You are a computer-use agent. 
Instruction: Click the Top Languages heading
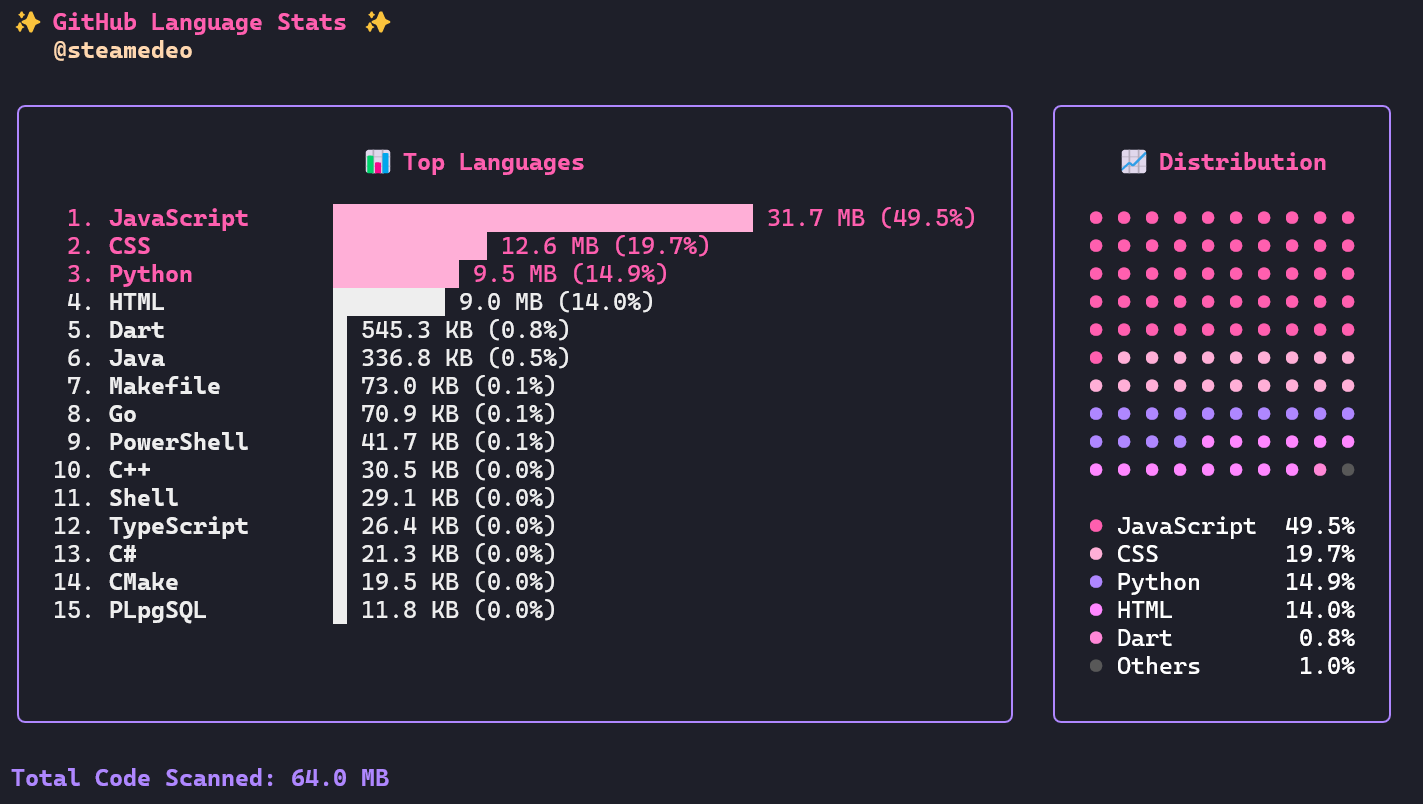pos(494,162)
